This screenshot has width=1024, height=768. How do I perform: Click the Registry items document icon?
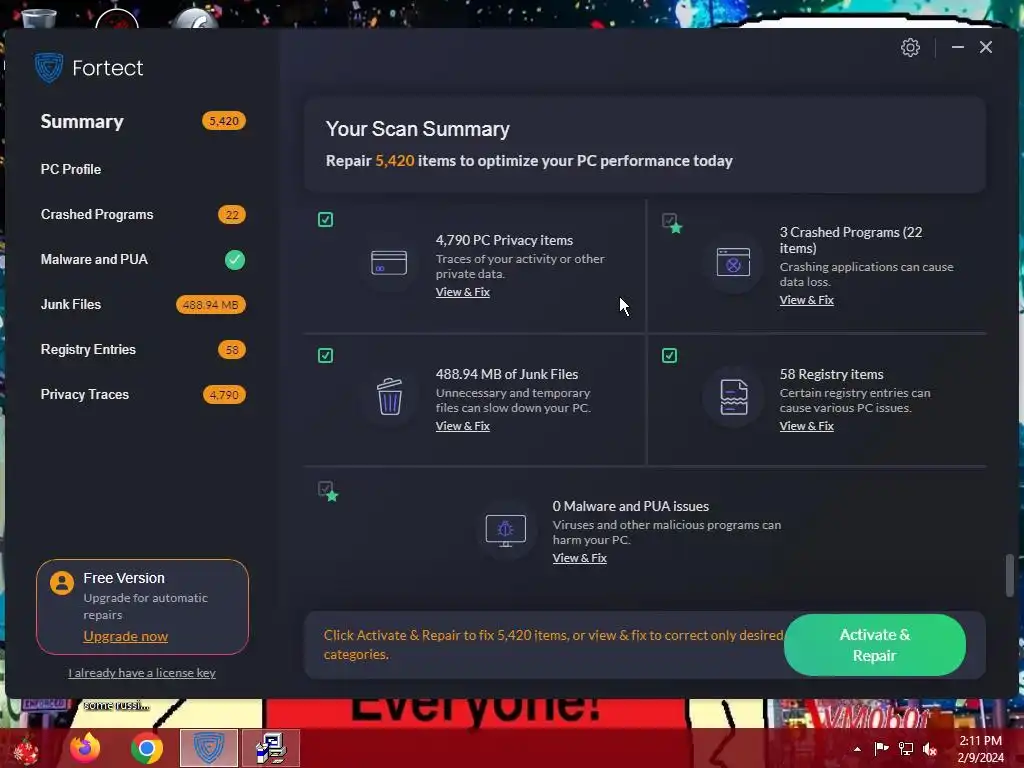pos(733,397)
